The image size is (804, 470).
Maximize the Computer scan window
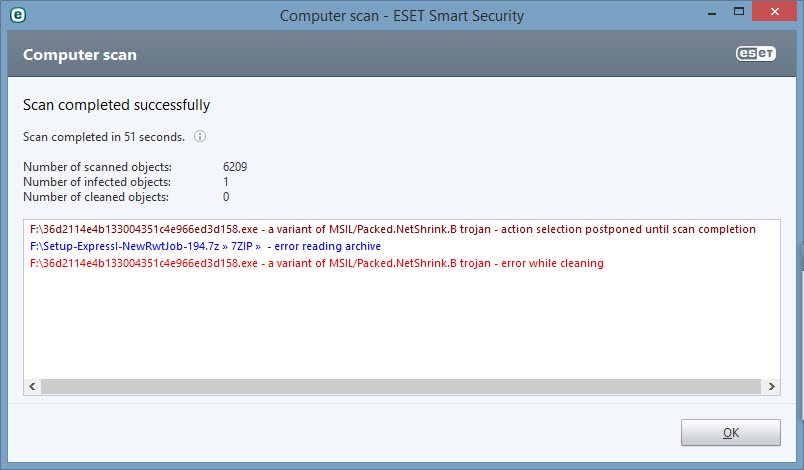click(x=738, y=12)
